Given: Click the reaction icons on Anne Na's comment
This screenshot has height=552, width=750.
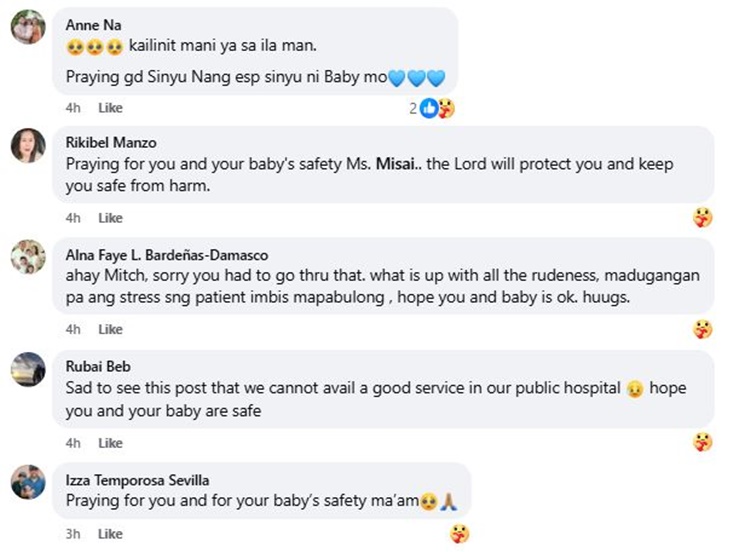Looking at the screenshot, I should [437, 108].
